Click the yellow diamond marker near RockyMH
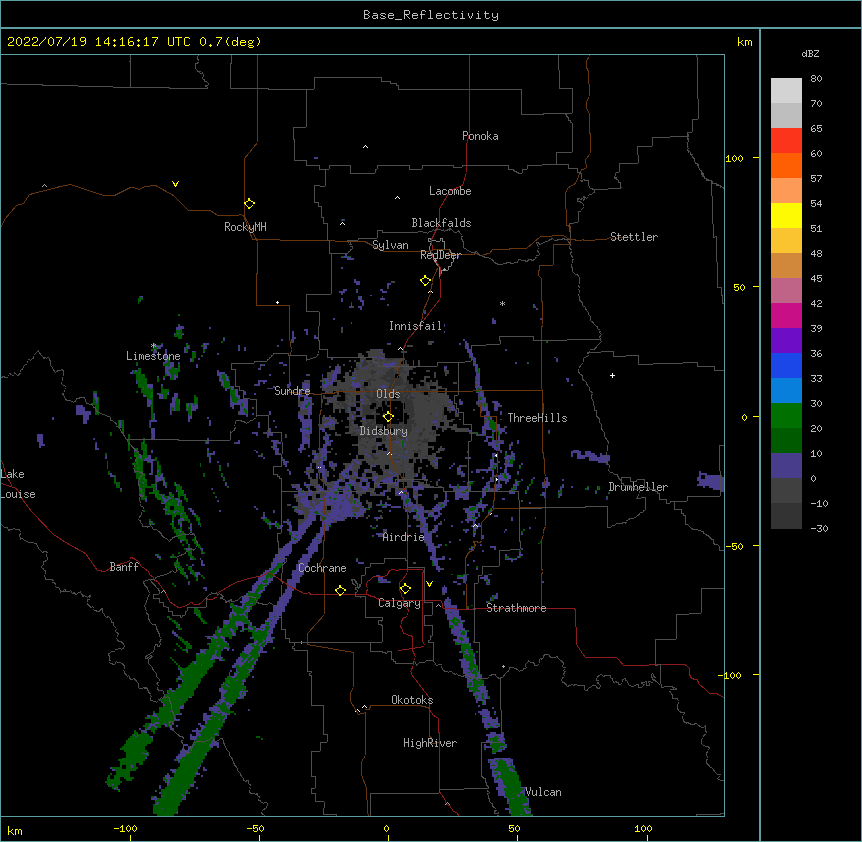This screenshot has width=862, height=842. pyautogui.click(x=249, y=204)
